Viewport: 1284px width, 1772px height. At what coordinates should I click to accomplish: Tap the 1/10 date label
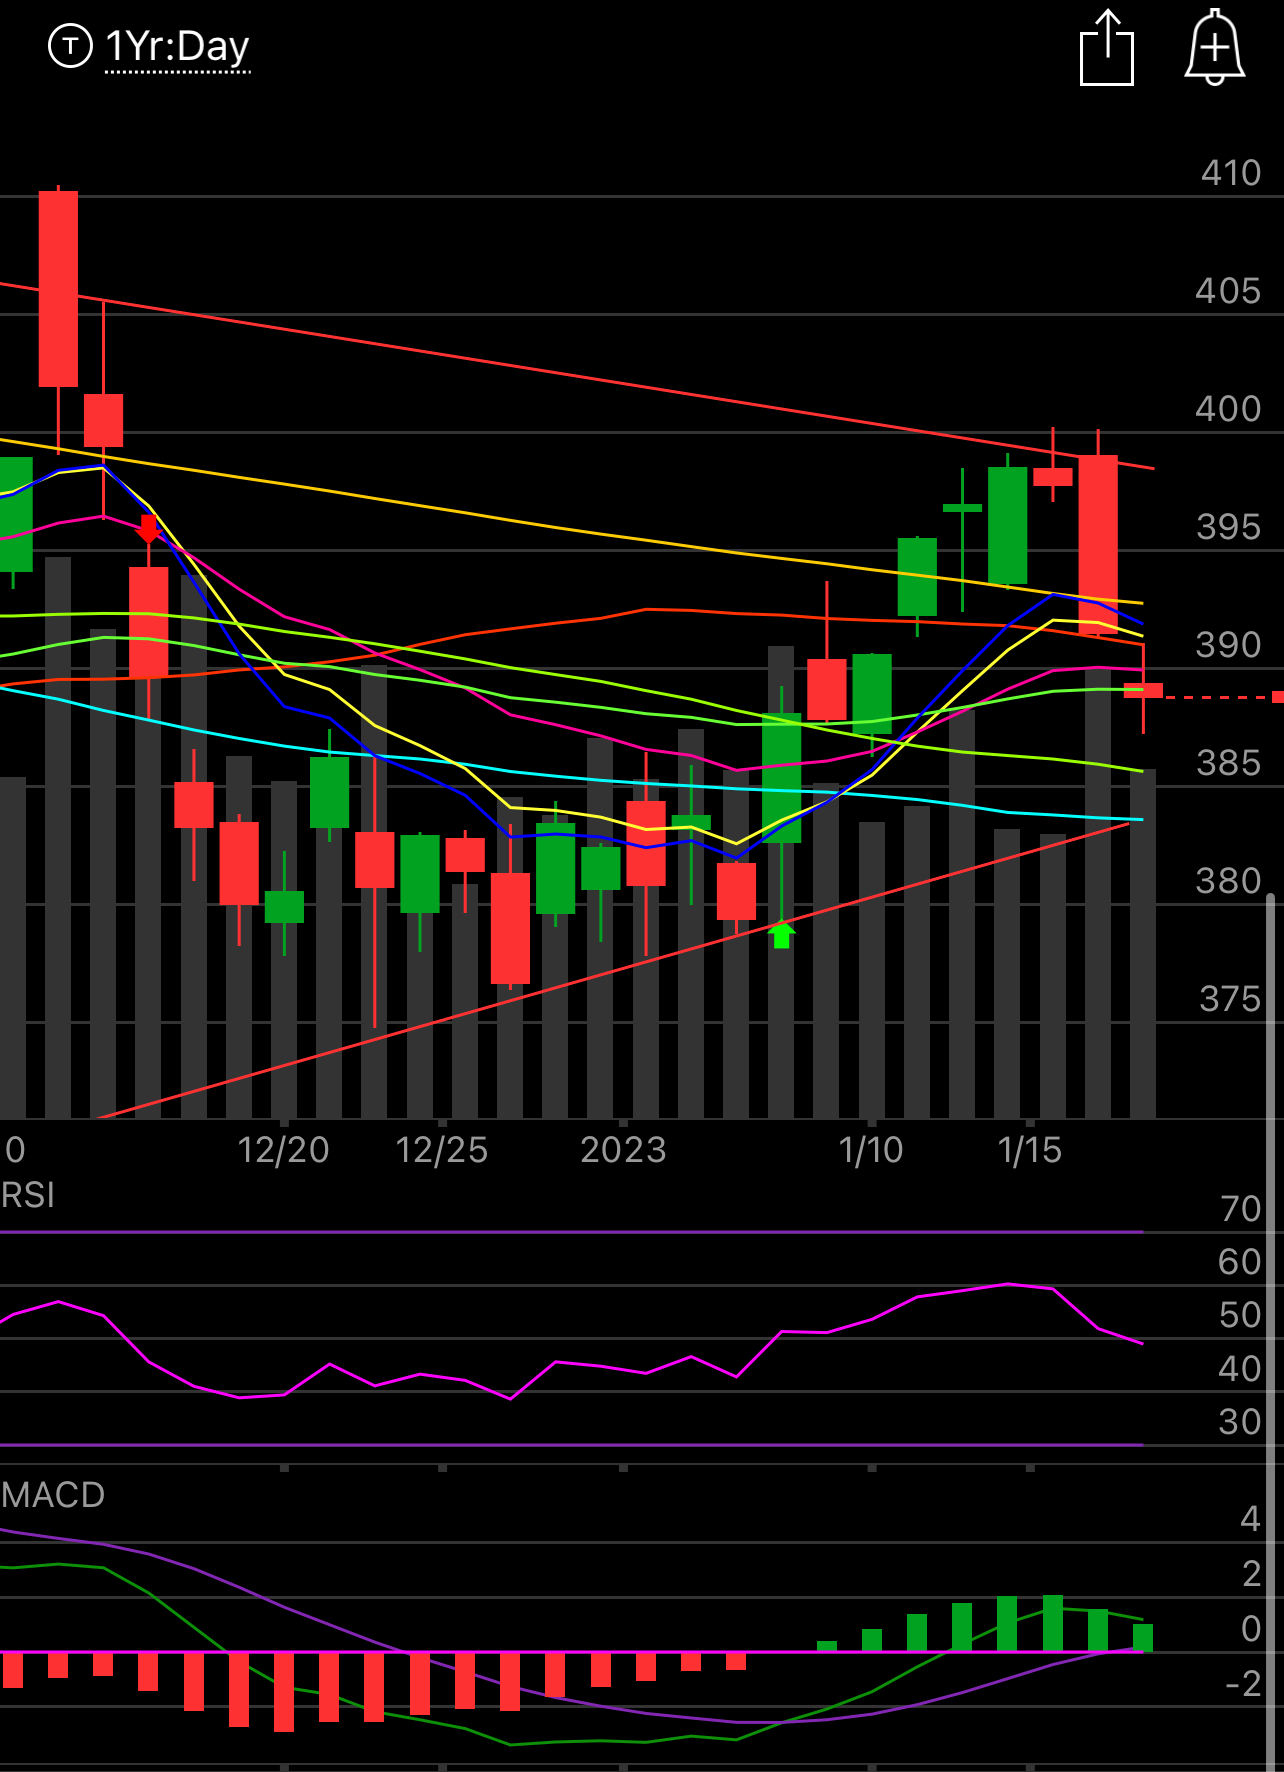click(x=871, y=1150)
